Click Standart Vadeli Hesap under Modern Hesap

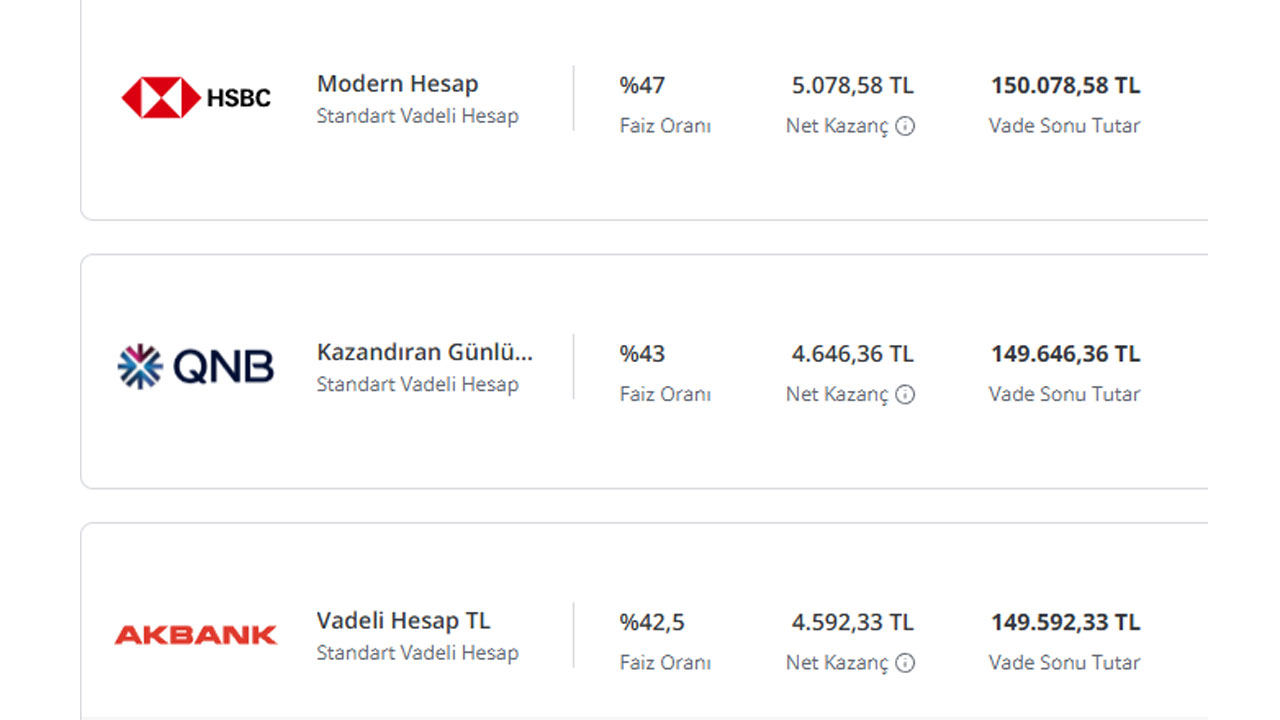[418, 116]
